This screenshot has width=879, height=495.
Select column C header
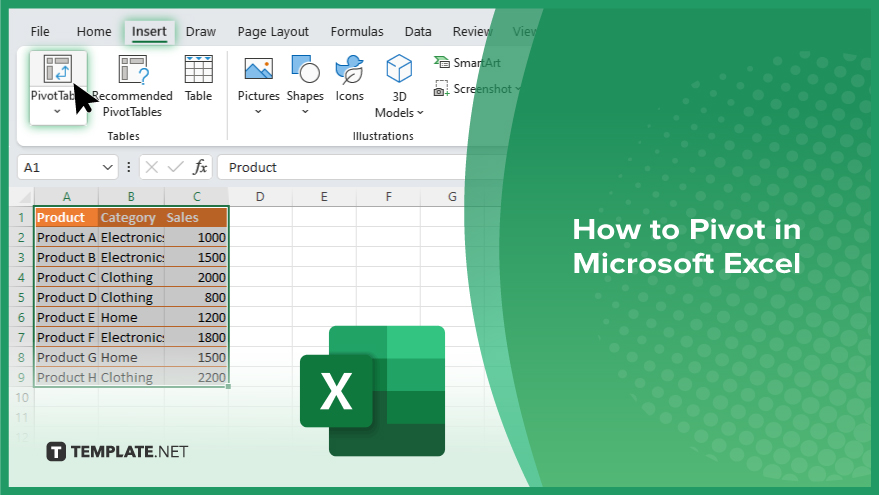(197, 197)
